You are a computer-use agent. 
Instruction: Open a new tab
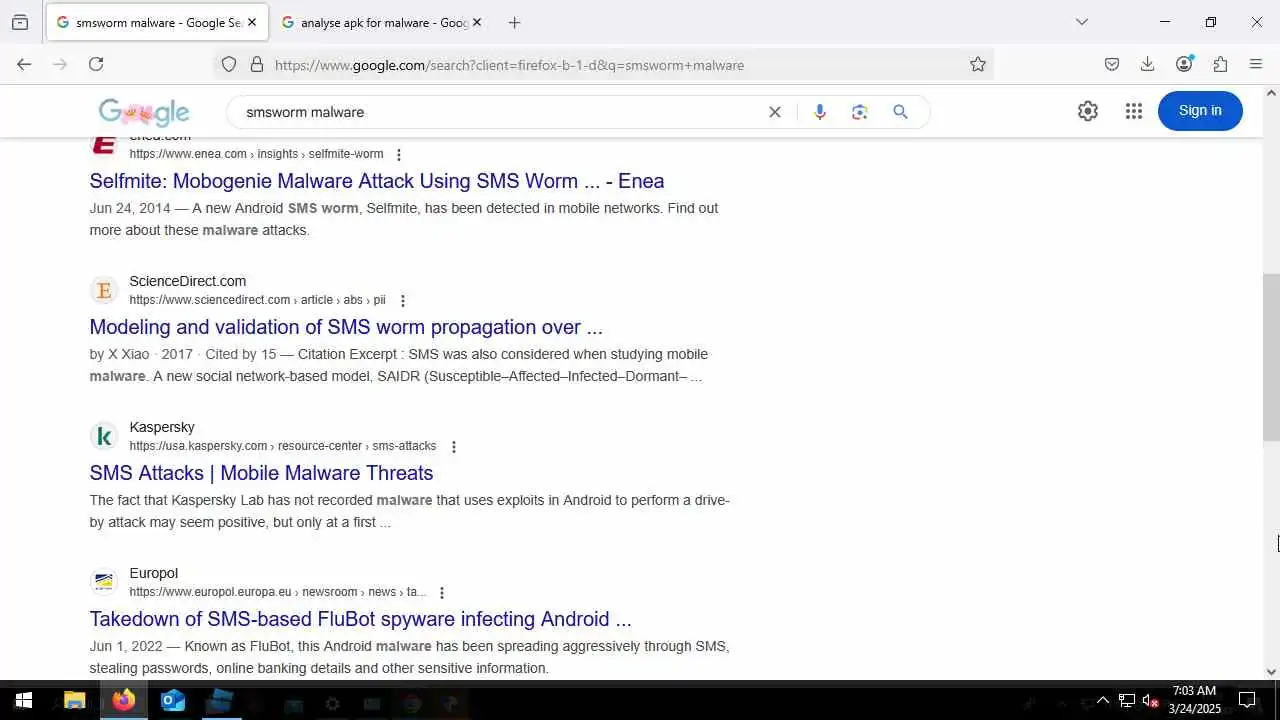pos(514,22)
